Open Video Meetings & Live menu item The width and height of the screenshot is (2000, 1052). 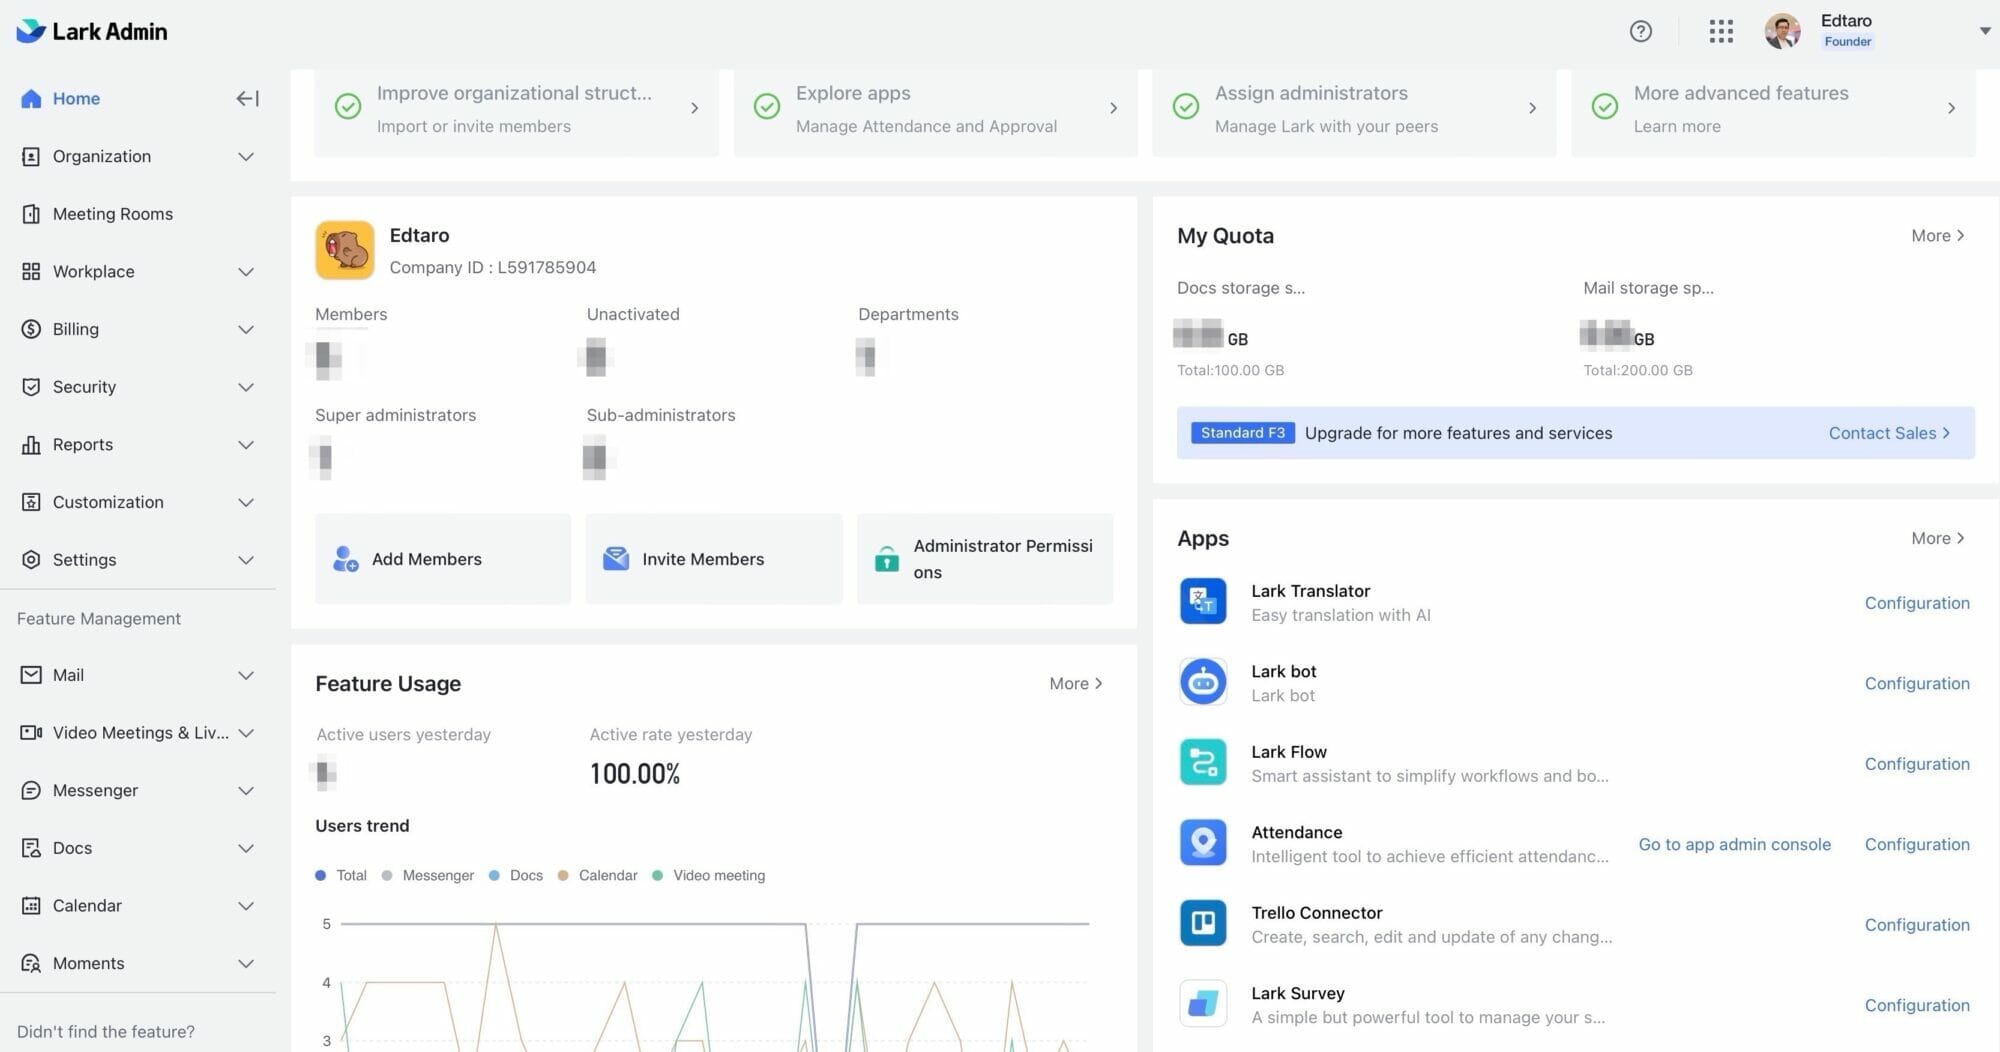tap(138, 733)
